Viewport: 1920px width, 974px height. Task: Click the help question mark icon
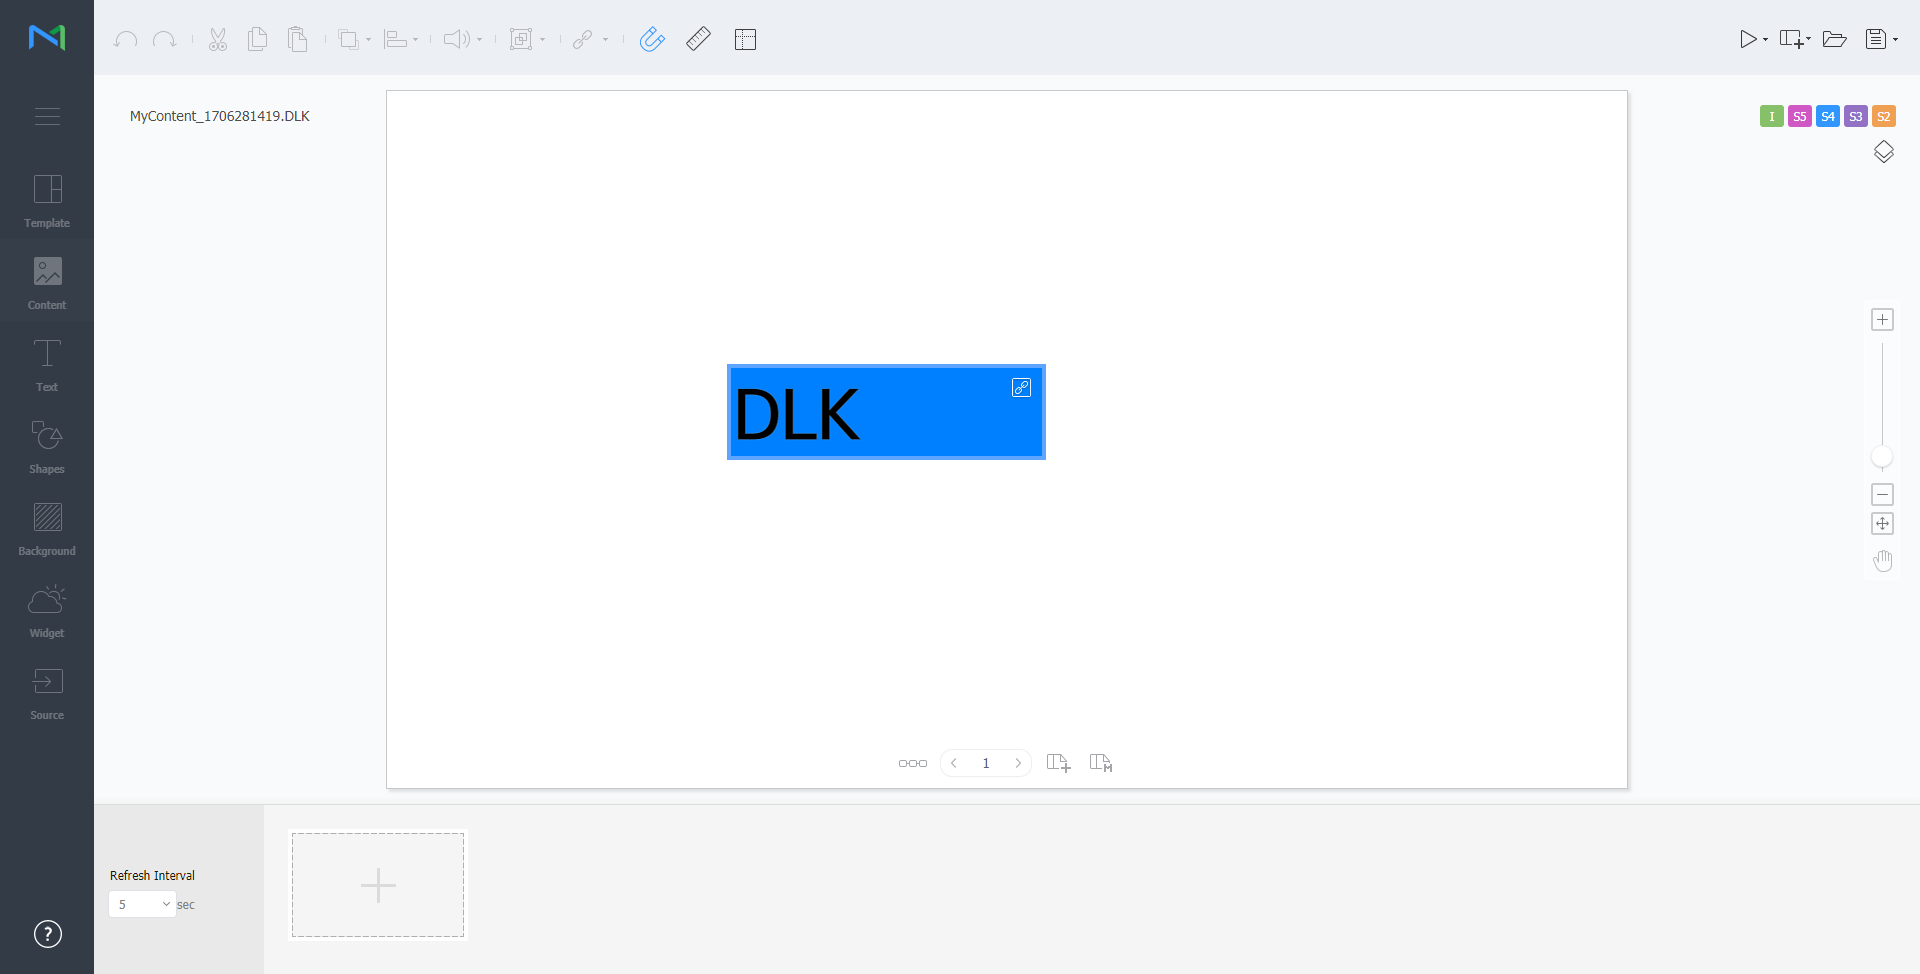pos(47,934)
